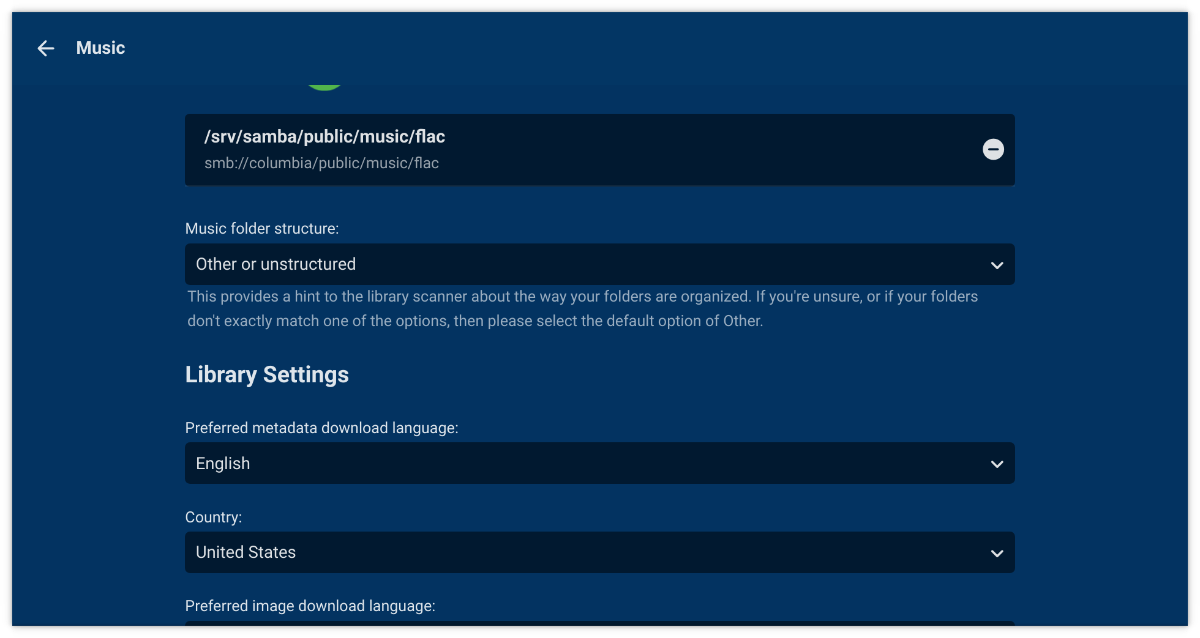The width and height of the screenshot is (1200, 638).
Task: Click the green add folder button
Action: click(x=324, y=84)
